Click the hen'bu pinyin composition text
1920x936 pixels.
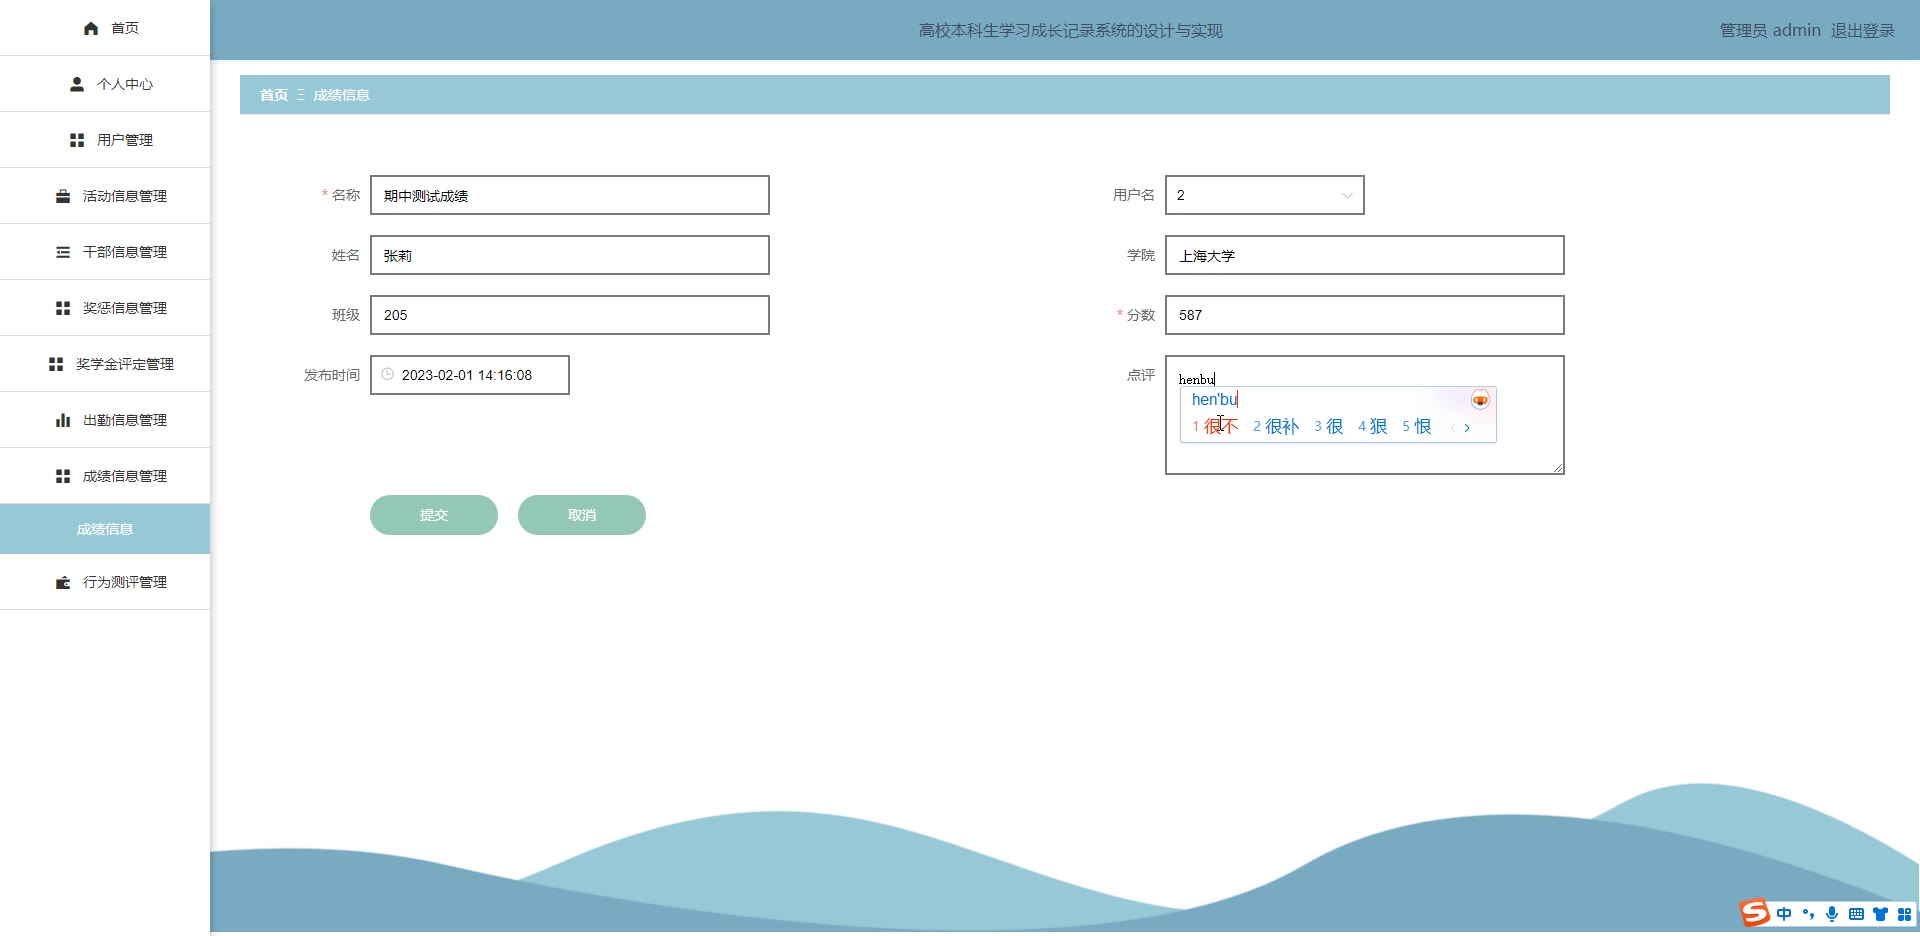tap(1214, 399)
